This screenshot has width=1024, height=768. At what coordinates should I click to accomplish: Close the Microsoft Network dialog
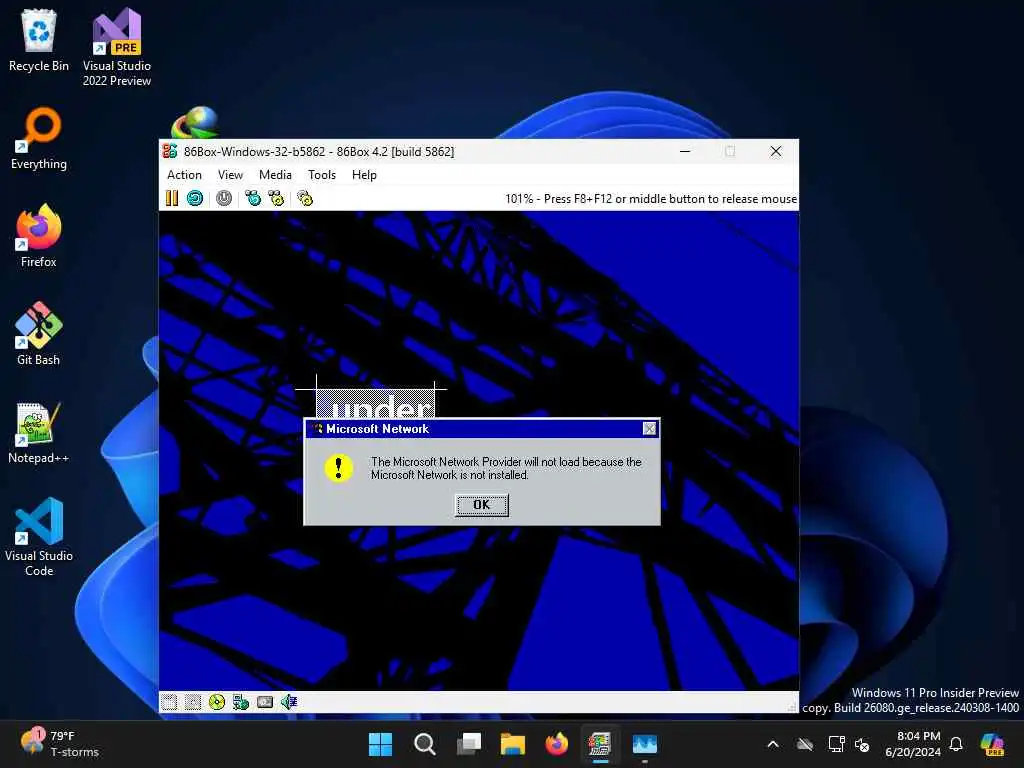point(649,428)
